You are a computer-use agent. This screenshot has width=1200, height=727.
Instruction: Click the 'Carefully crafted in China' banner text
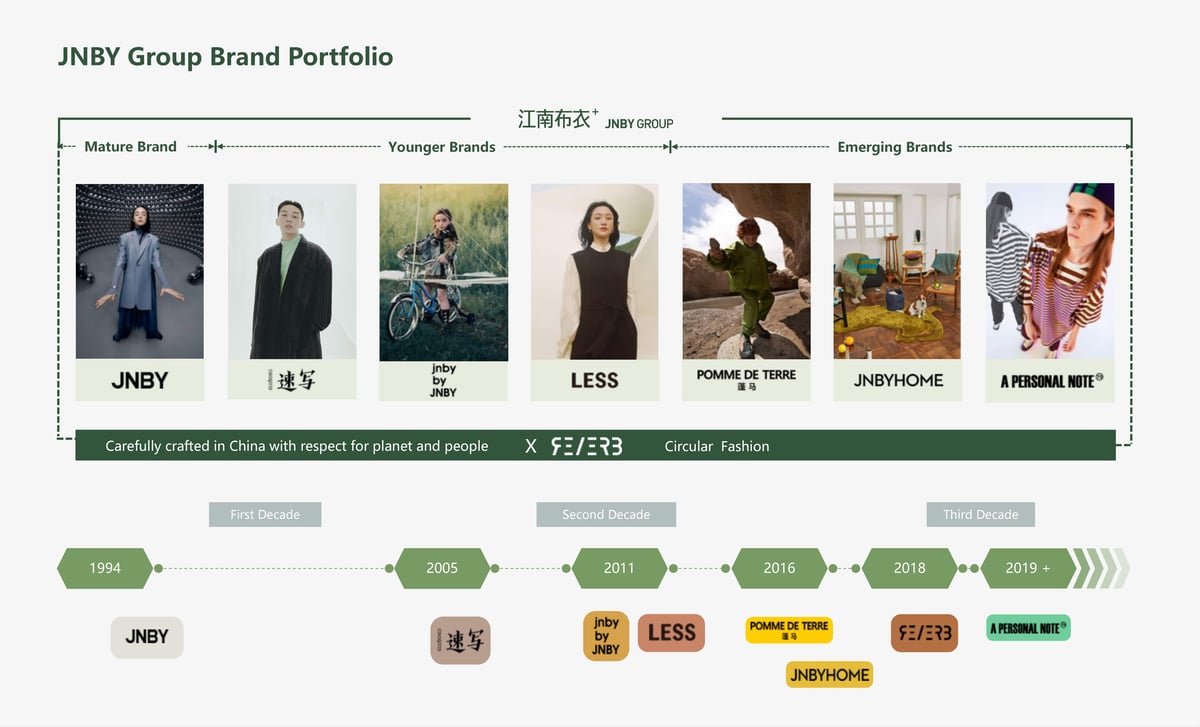pos(297,446)
